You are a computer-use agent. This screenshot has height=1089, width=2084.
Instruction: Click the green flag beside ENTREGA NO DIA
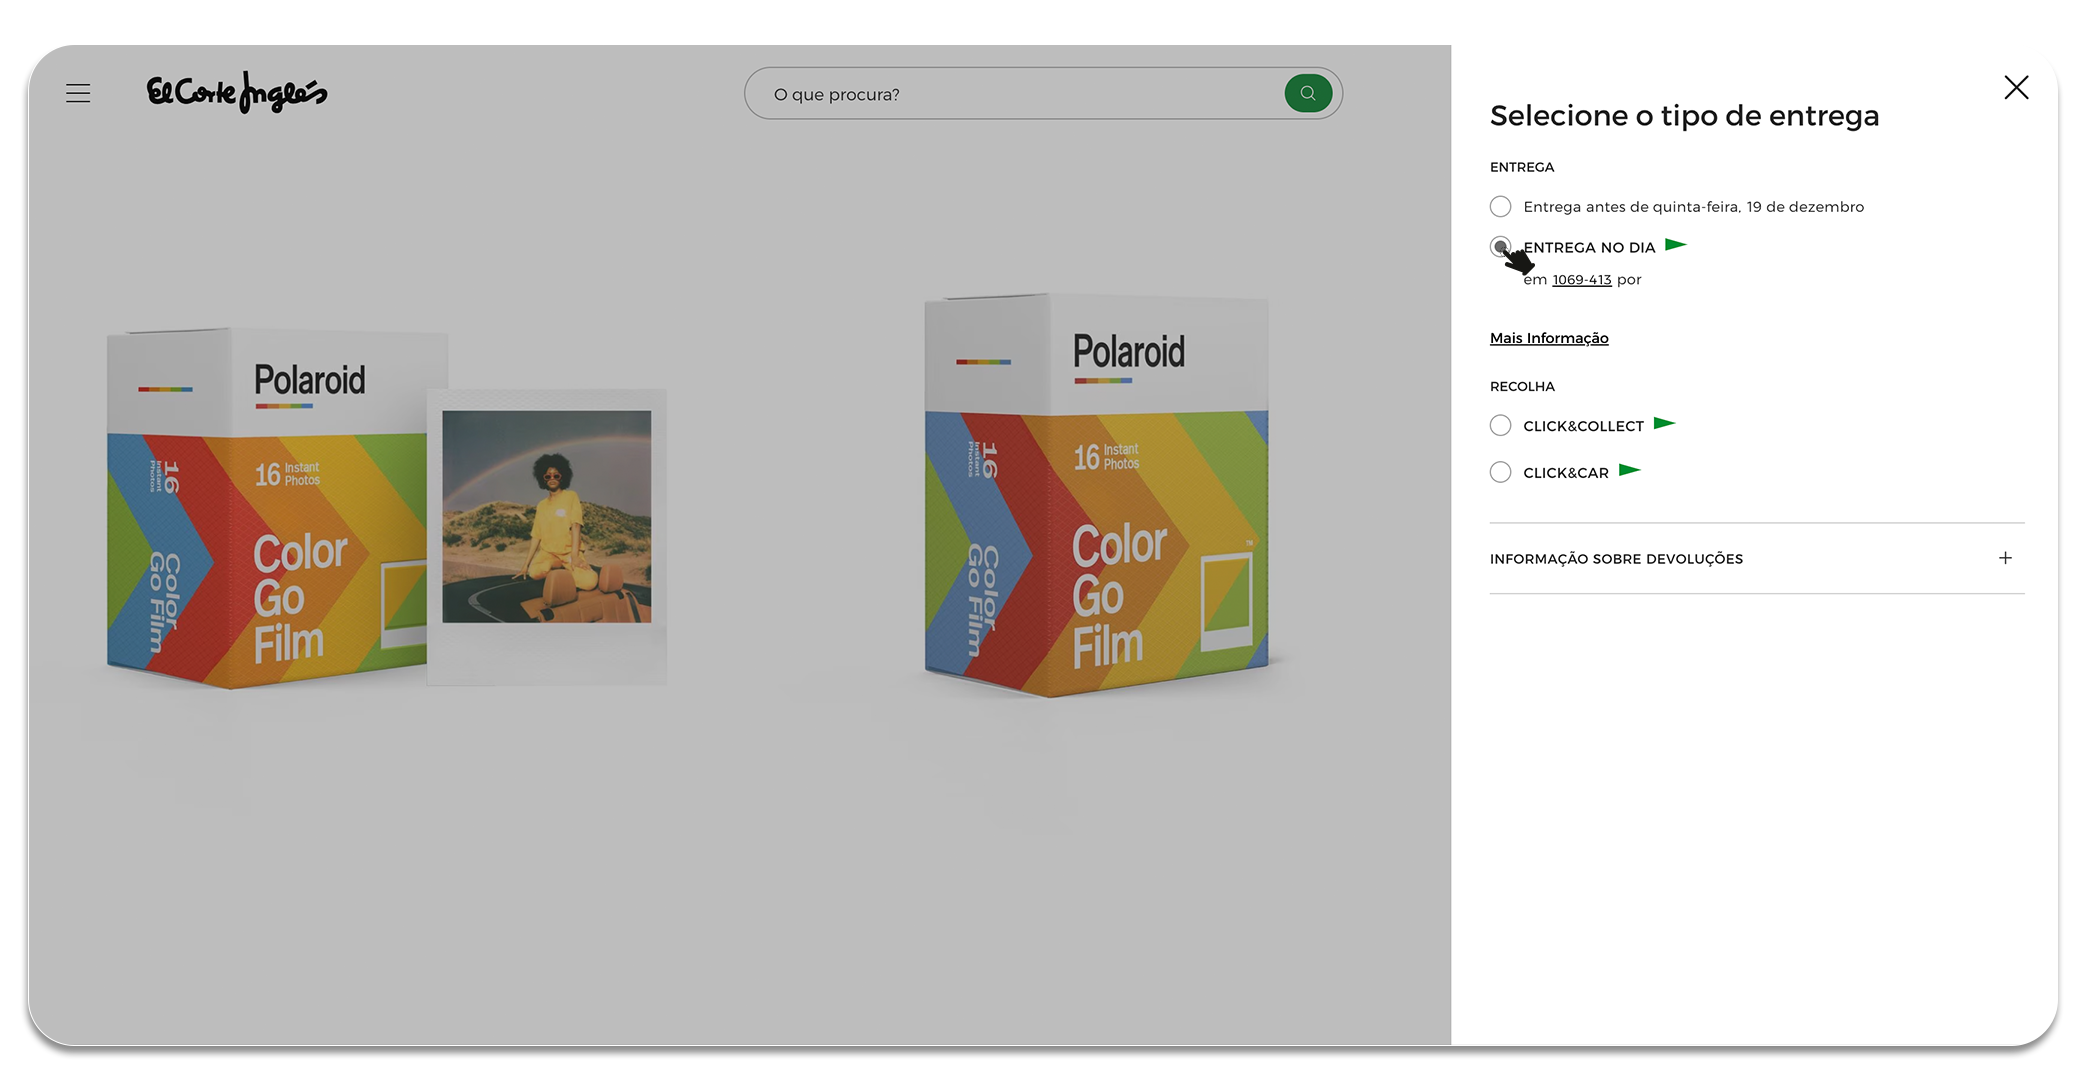(x=1676, y=244)
